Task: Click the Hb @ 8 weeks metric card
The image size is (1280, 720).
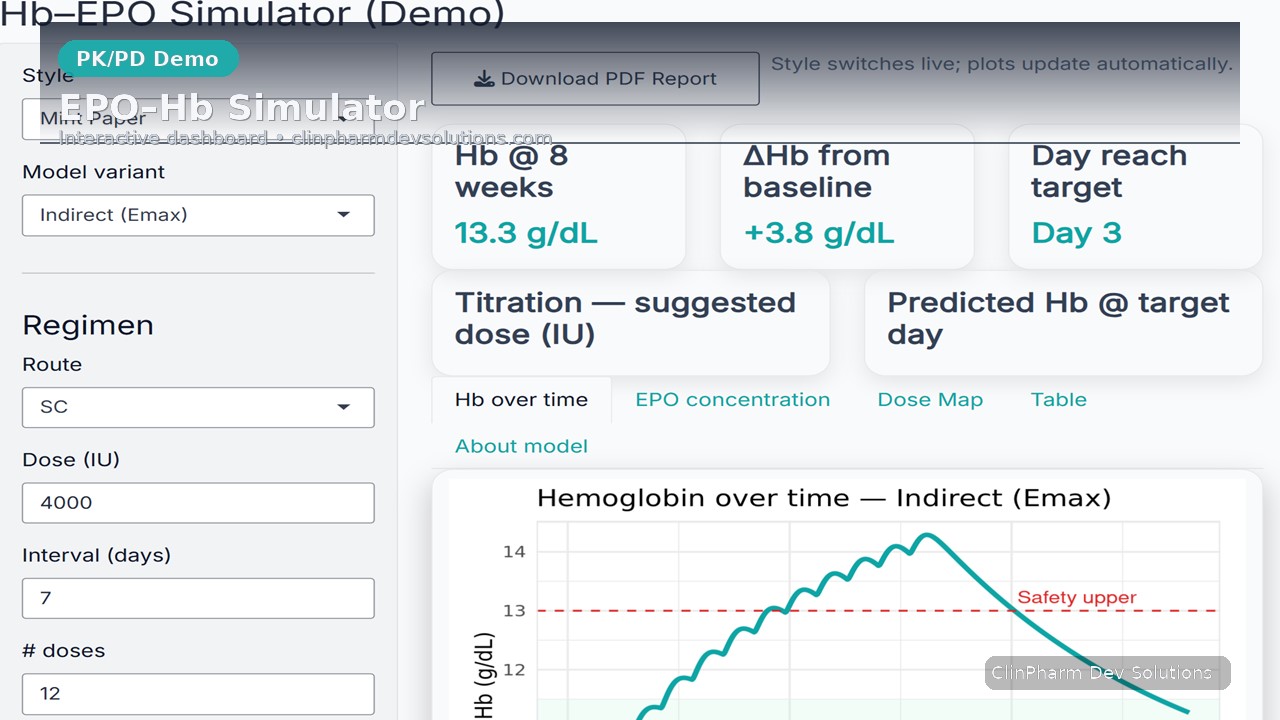Action: tap(558, 196)
